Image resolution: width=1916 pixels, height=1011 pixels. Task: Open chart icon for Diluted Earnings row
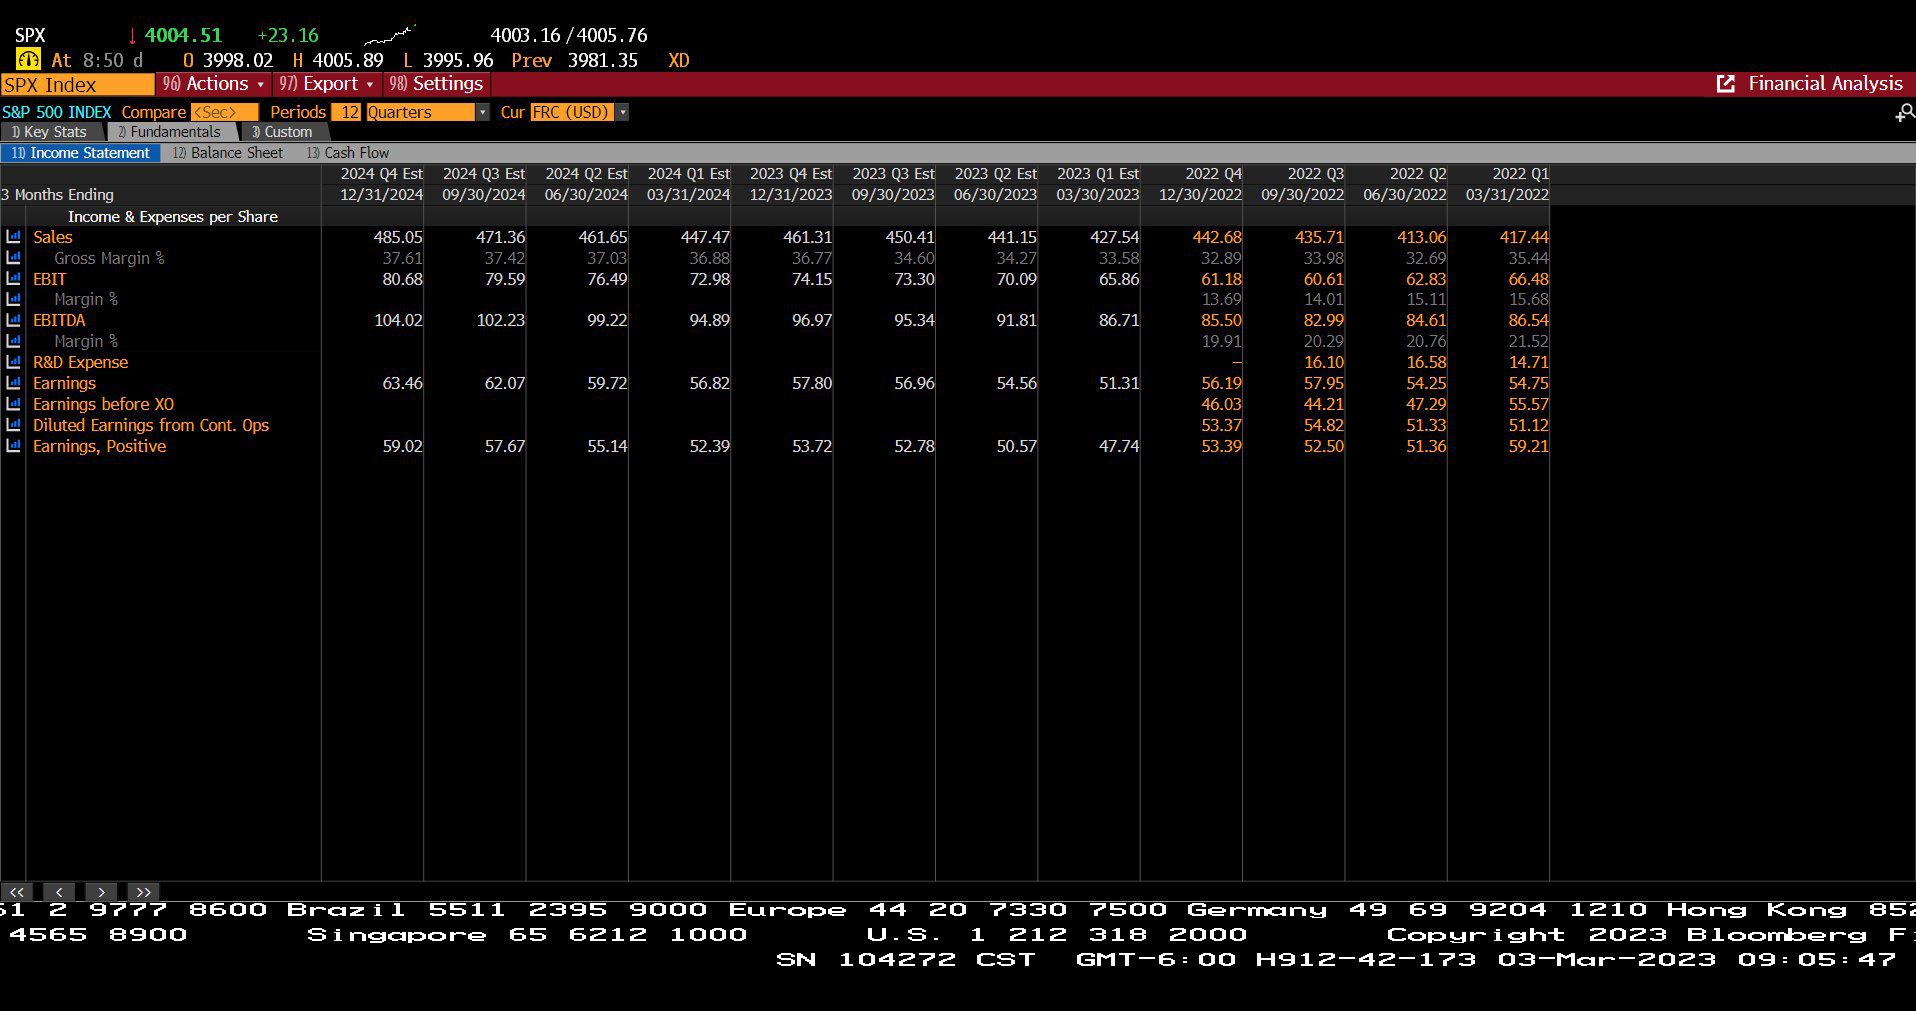13,425
